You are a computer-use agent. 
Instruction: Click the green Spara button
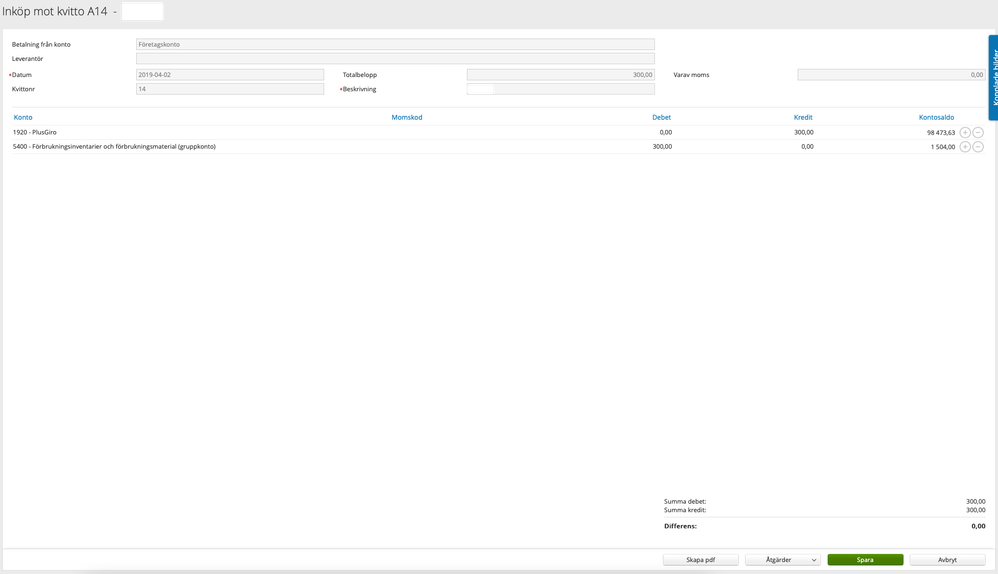point(865,560)
